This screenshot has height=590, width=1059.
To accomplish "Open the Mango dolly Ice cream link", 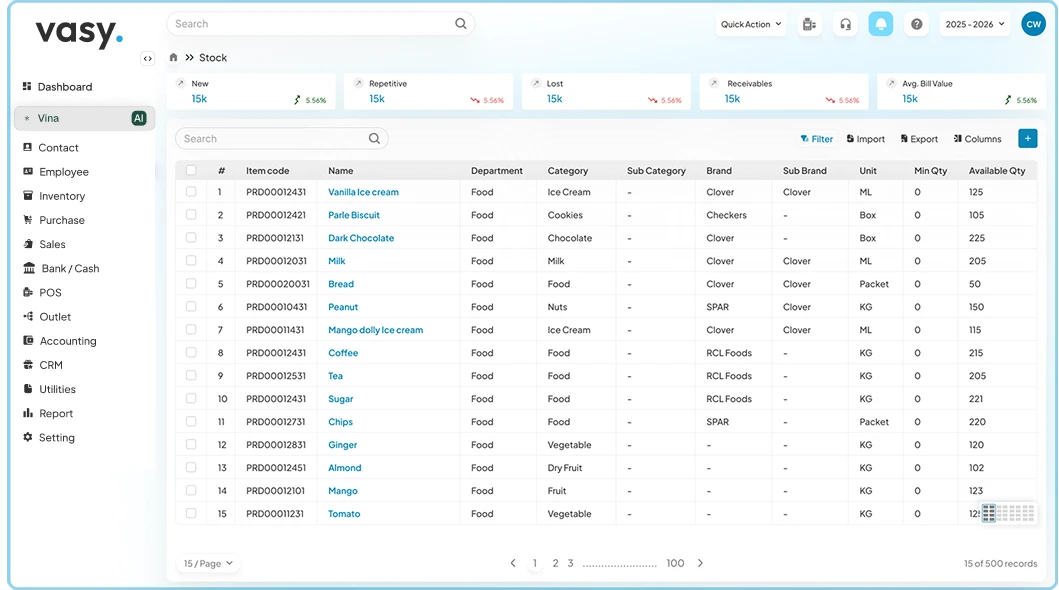I will tap(376, 330).
